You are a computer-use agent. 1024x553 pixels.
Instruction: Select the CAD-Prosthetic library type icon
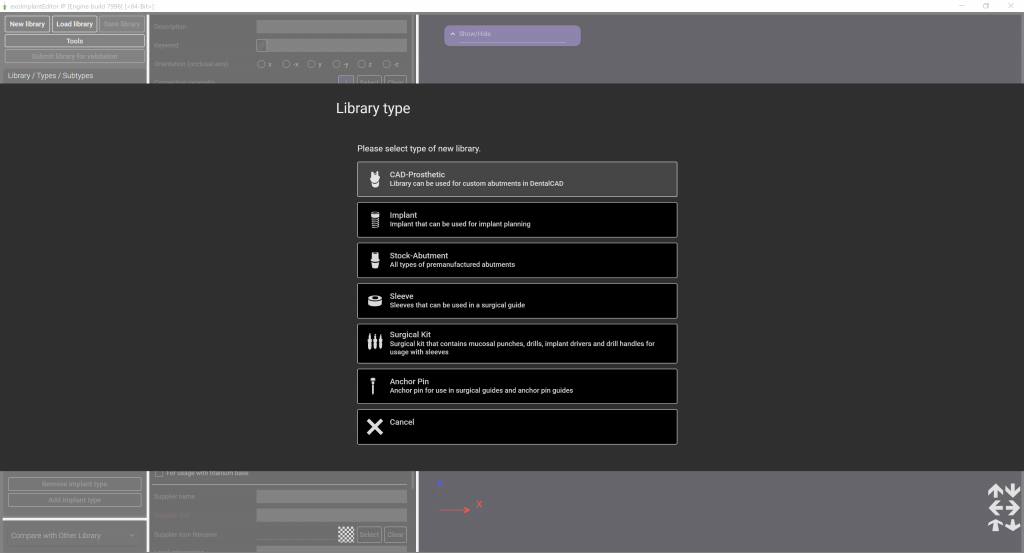[375, 179]
